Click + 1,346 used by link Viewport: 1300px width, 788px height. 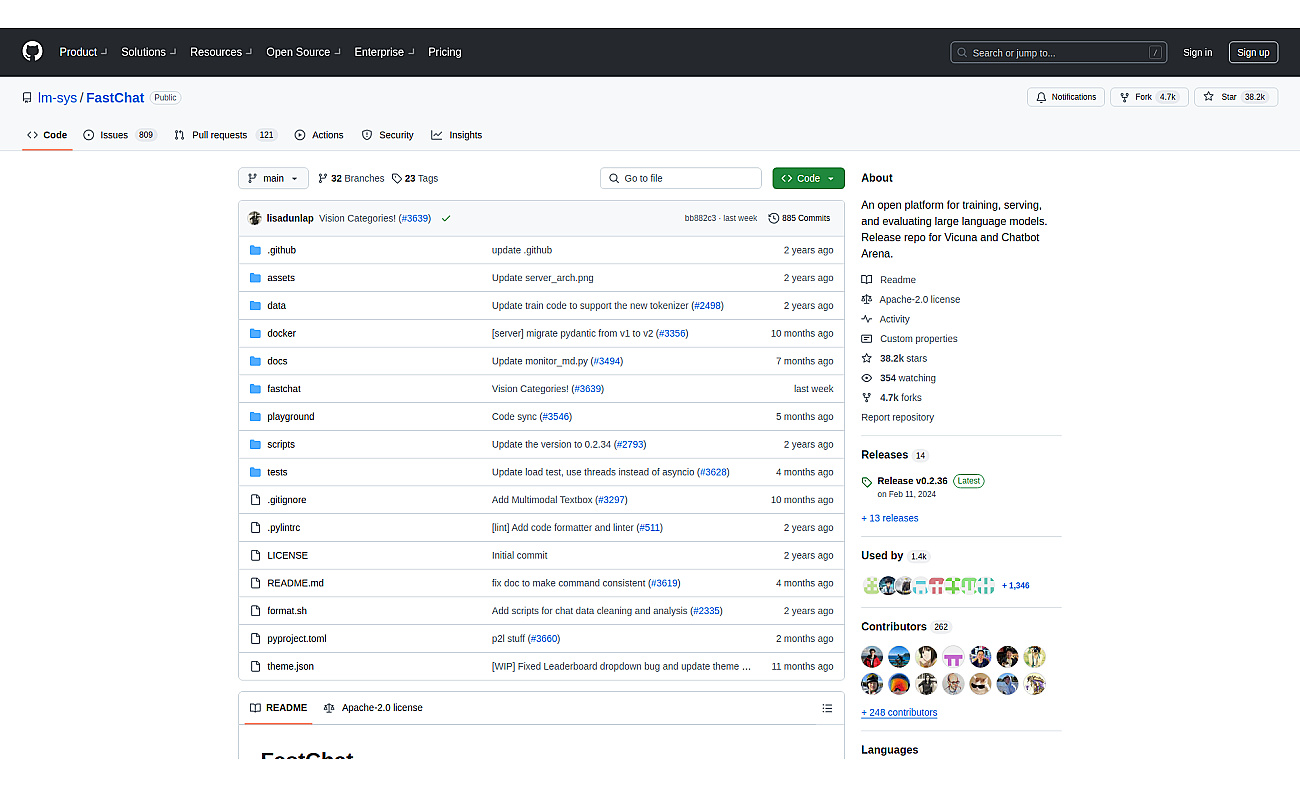pyautogui.click(x=1015, y=585)
